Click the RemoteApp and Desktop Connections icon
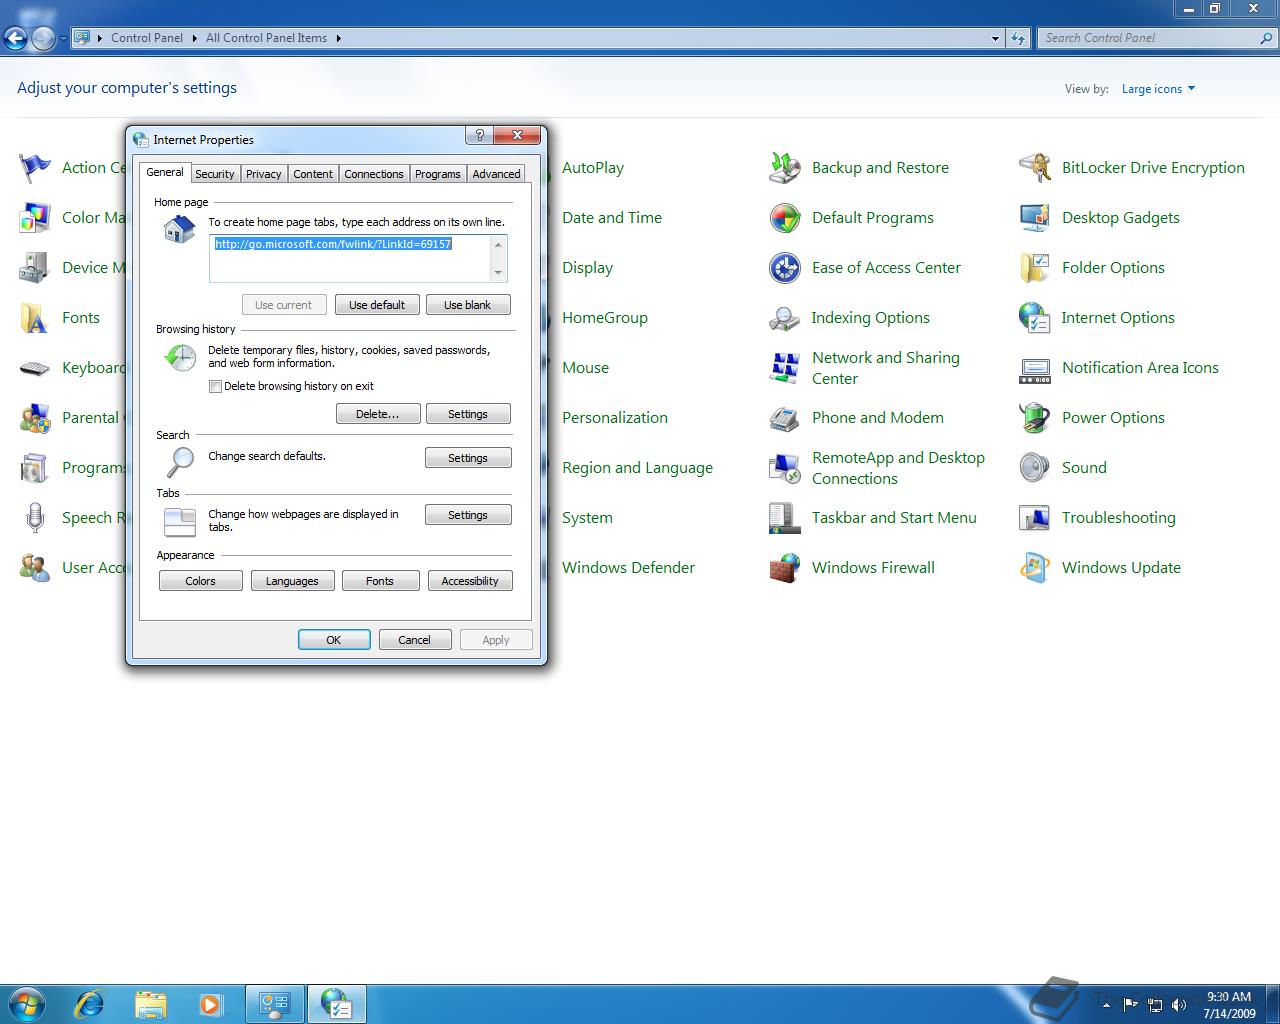This screenshot has width=1280, height=1024. pos(785,468)
